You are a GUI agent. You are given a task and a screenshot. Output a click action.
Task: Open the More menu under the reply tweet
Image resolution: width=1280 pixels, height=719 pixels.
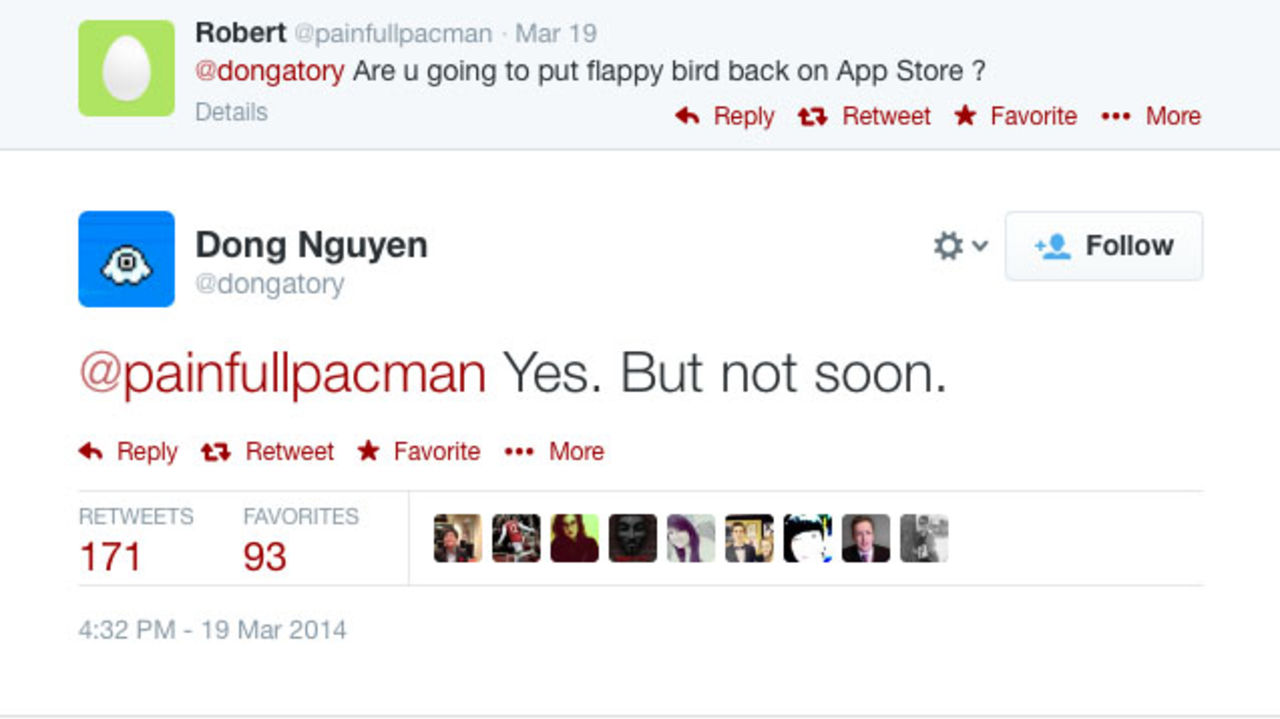tap(576, 451)
